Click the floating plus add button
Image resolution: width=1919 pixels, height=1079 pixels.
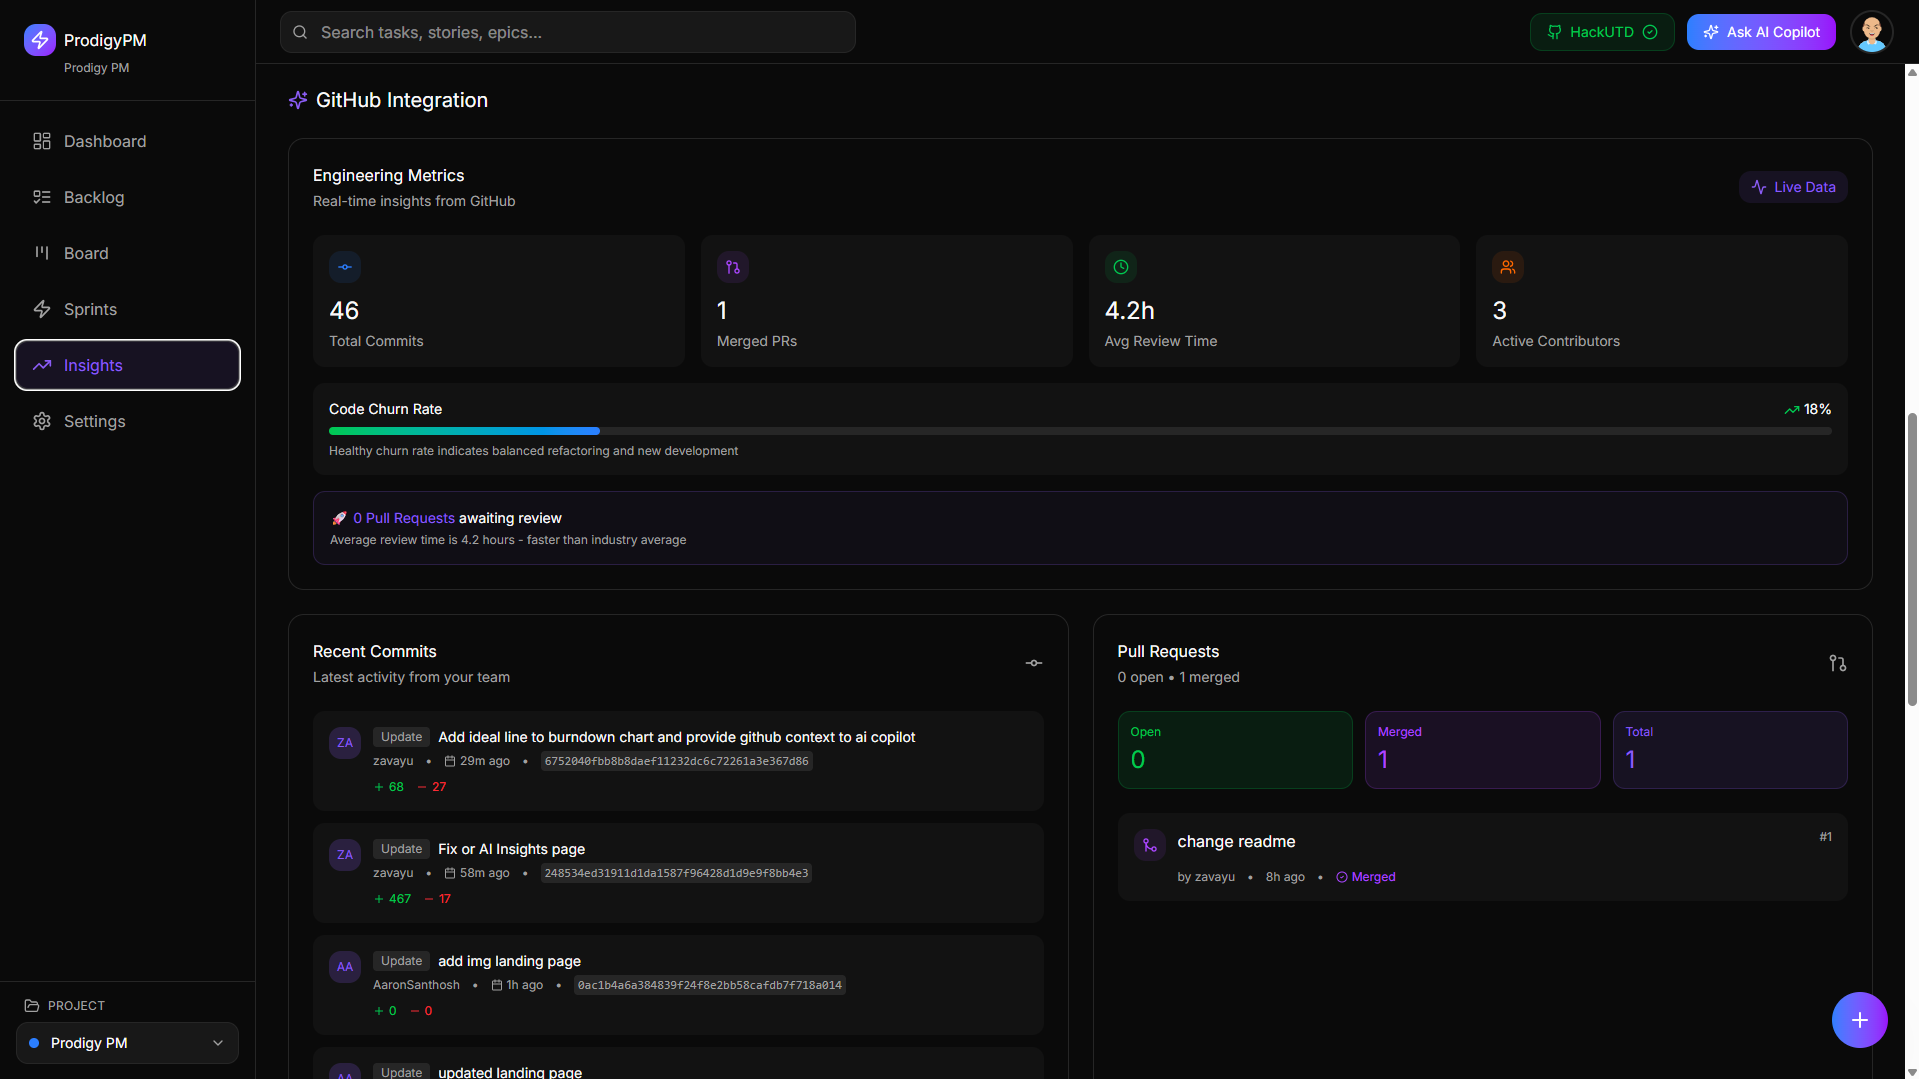(x=1860, y=1020)
